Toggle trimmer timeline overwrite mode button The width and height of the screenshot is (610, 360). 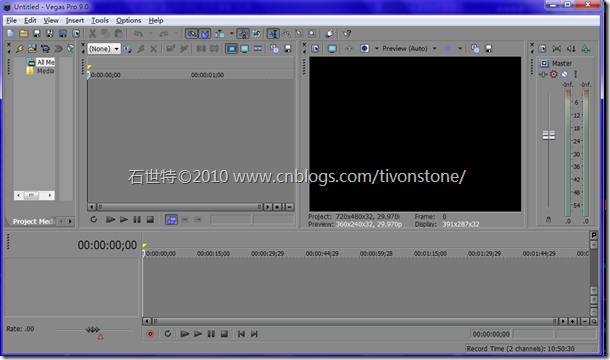tap(172, 220)
